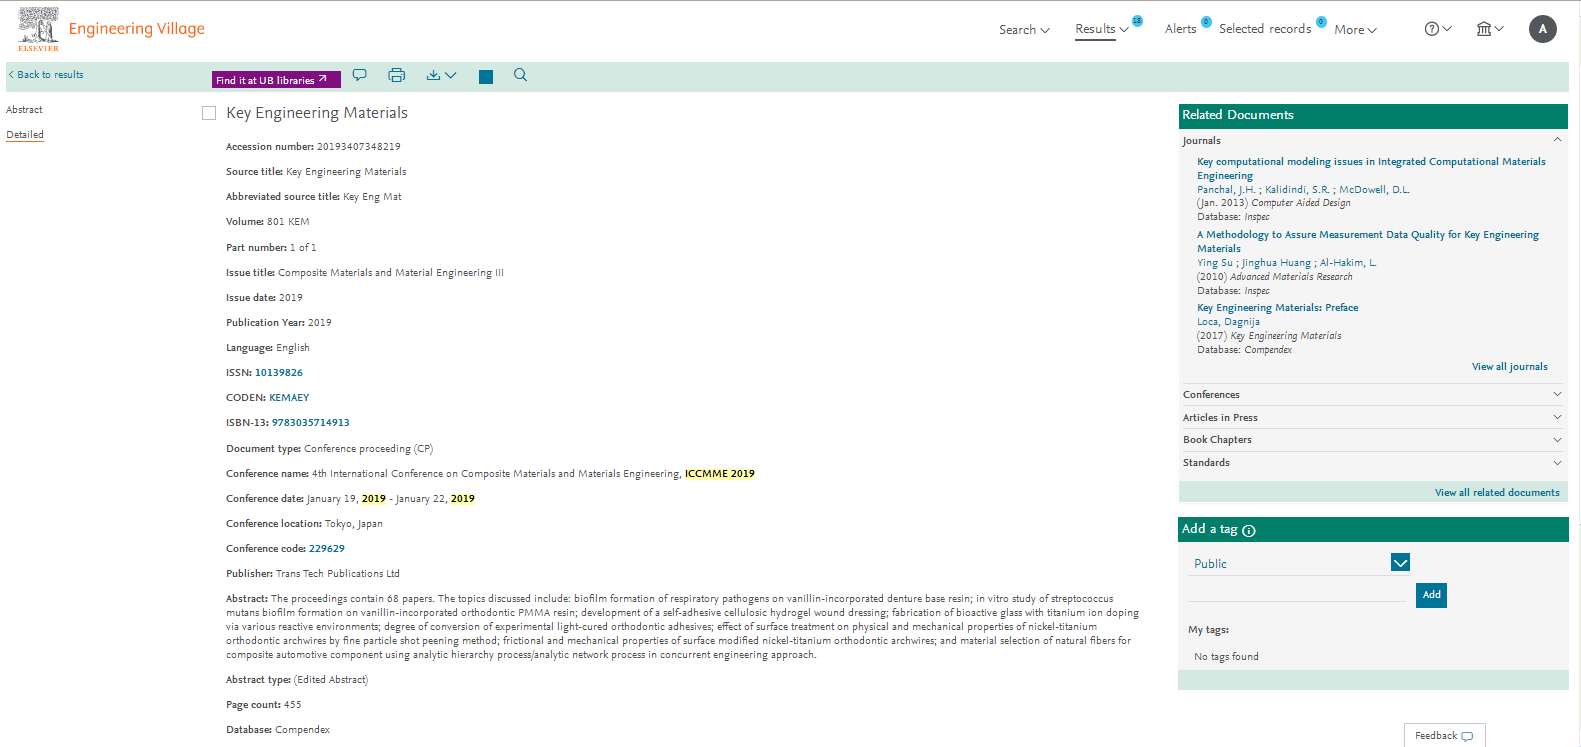Click ISSN 10139826 link
The width and height of the screenshot is (1581, 747).
tap(279, 373)
